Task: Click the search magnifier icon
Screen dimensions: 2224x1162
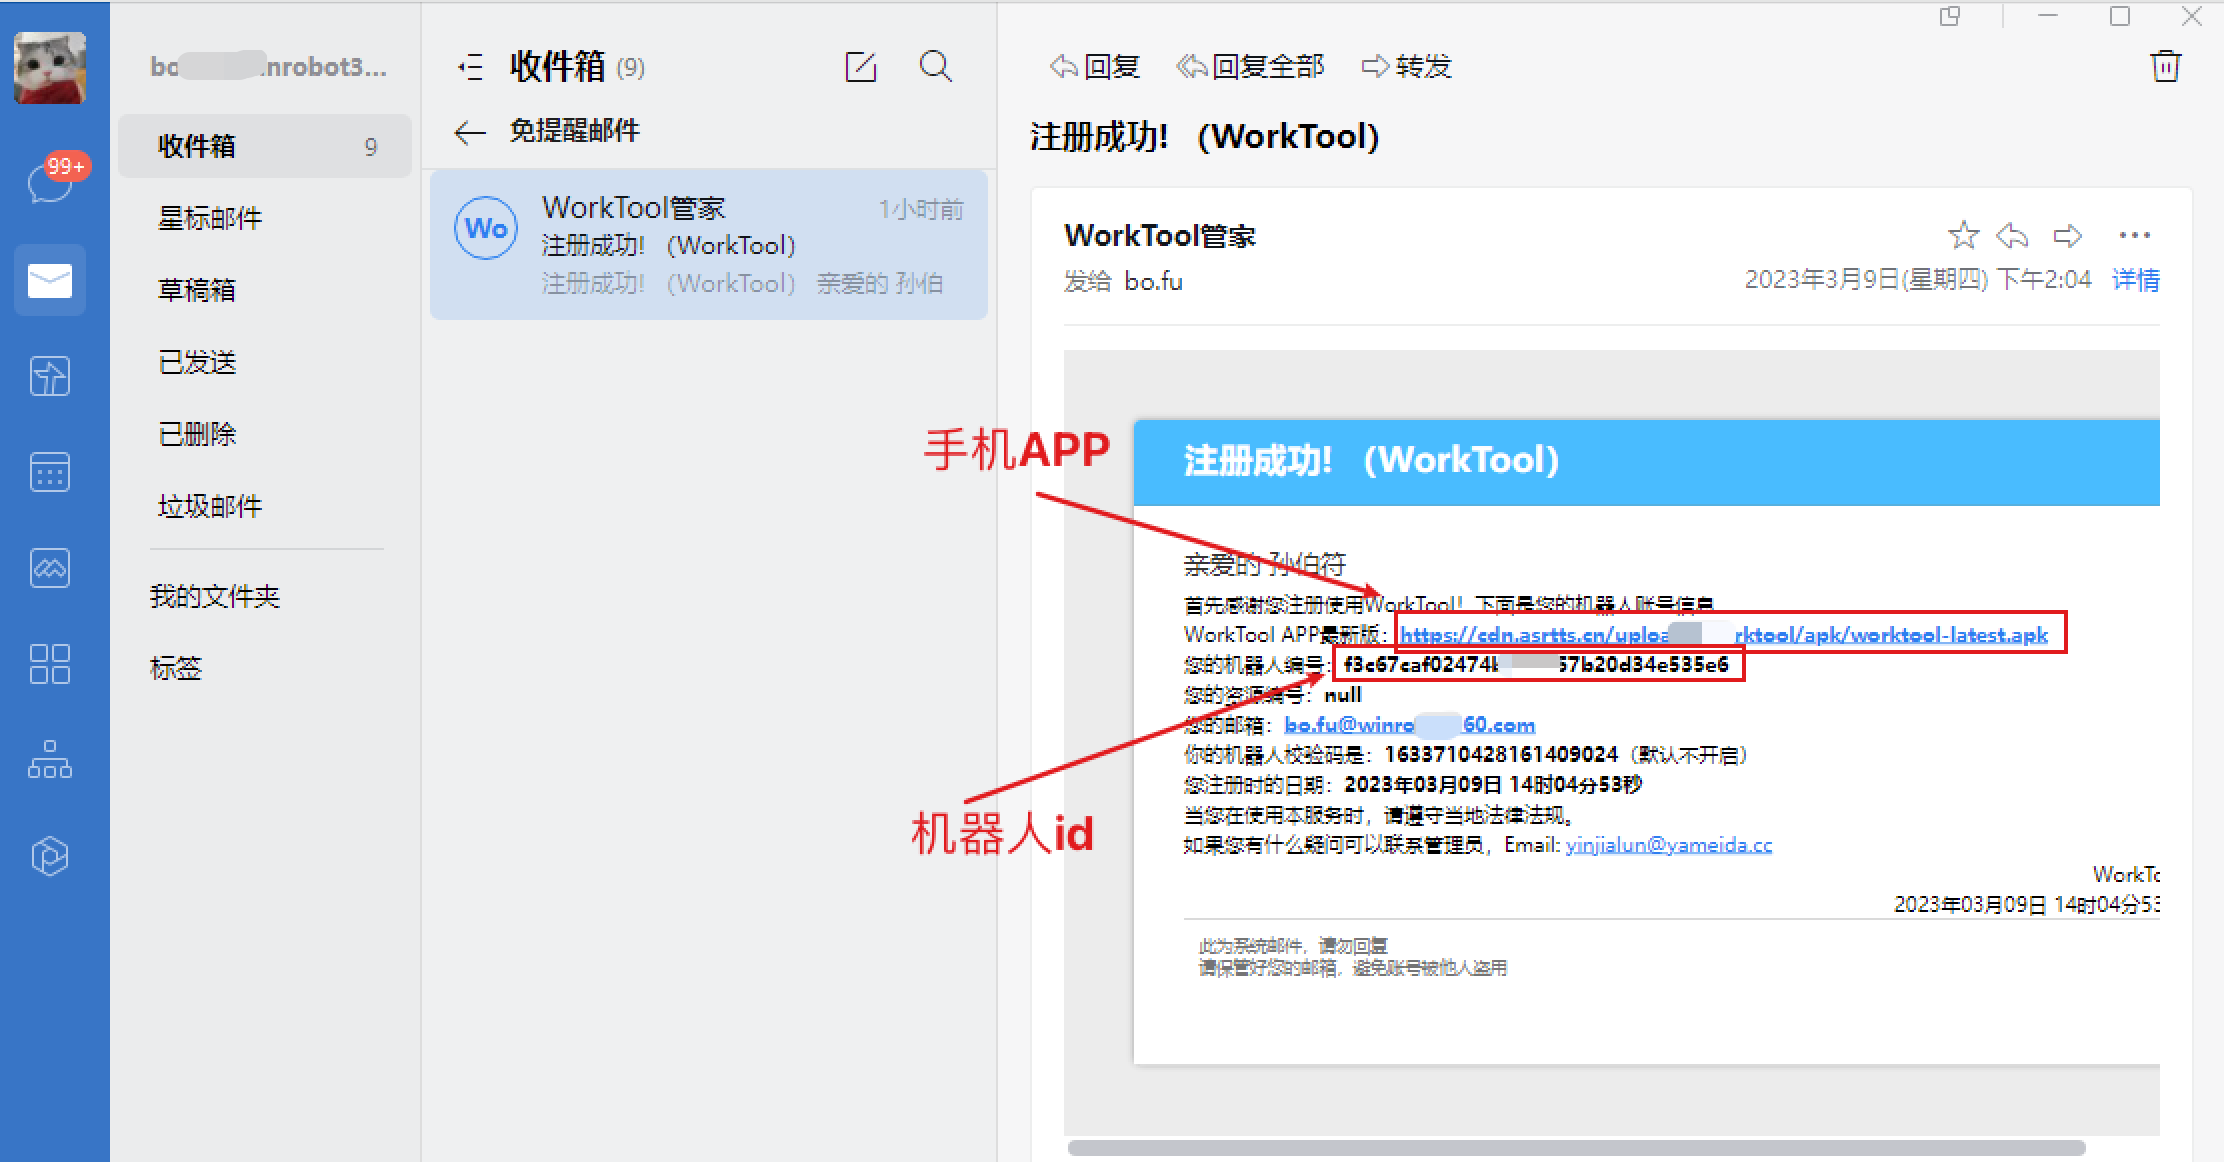Action: (x=935, y=67)
